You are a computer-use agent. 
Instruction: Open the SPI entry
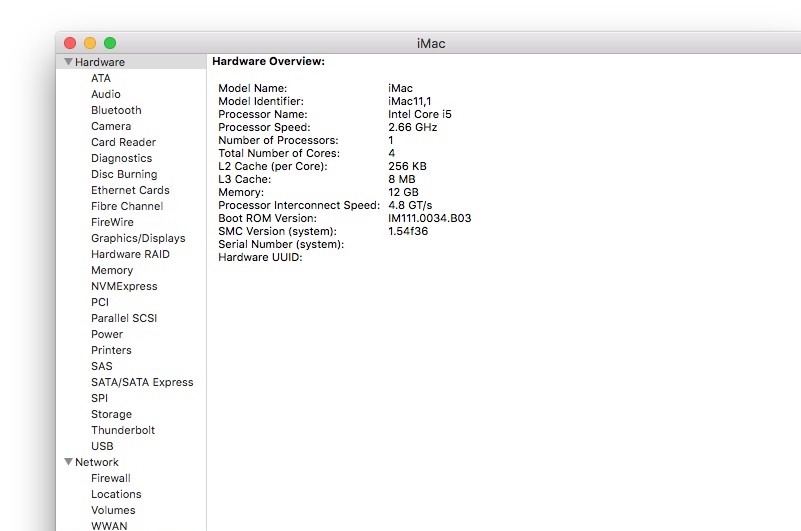coord(99,398)
